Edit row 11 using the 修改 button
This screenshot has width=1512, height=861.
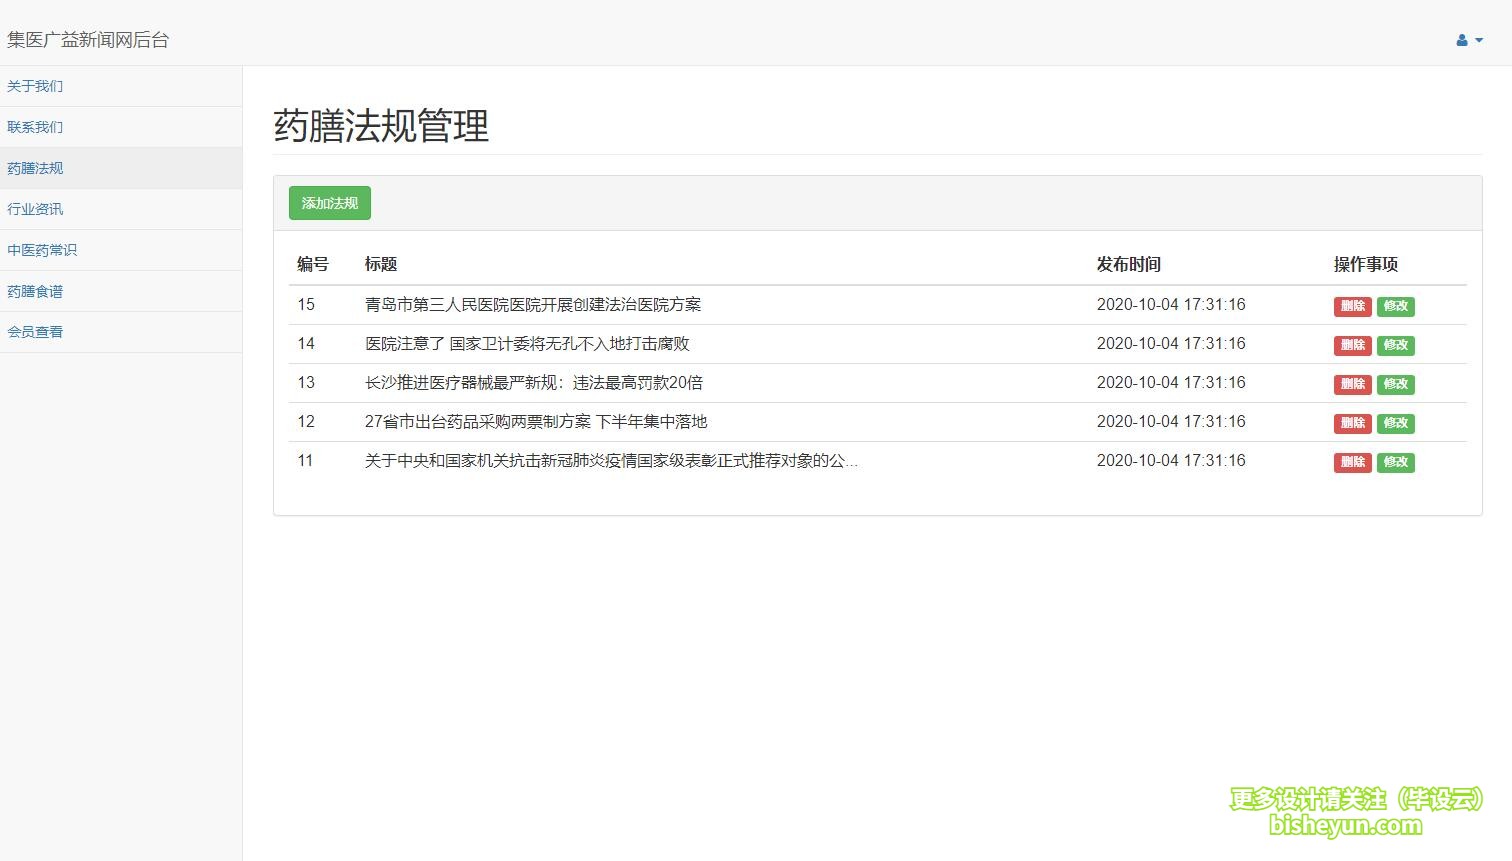[1396, 462]
